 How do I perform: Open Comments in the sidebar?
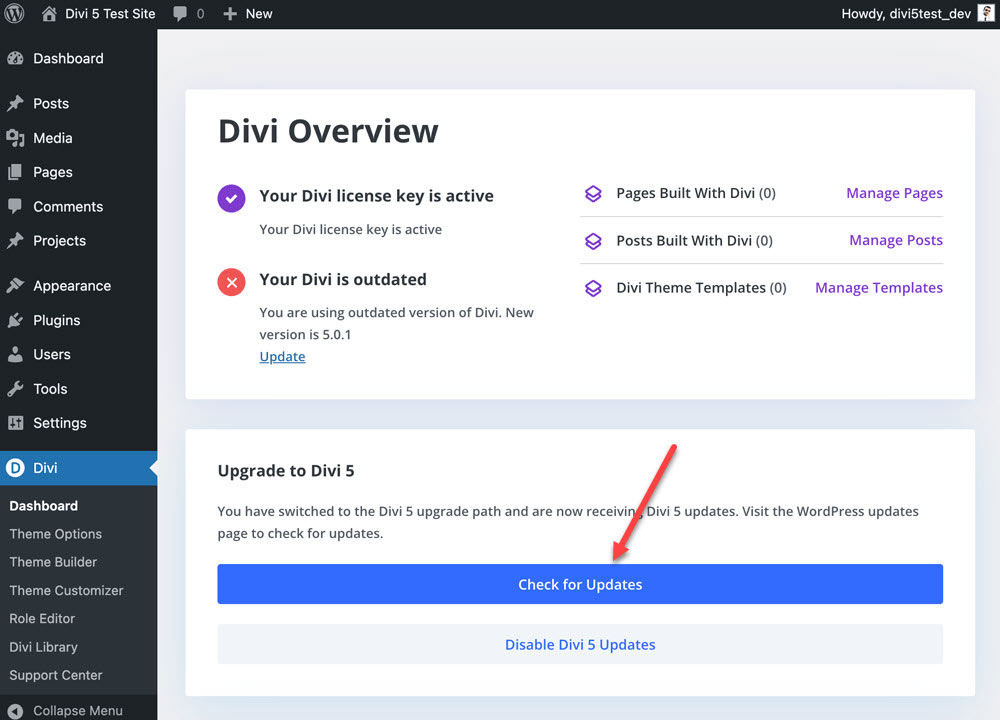(78, 207)
